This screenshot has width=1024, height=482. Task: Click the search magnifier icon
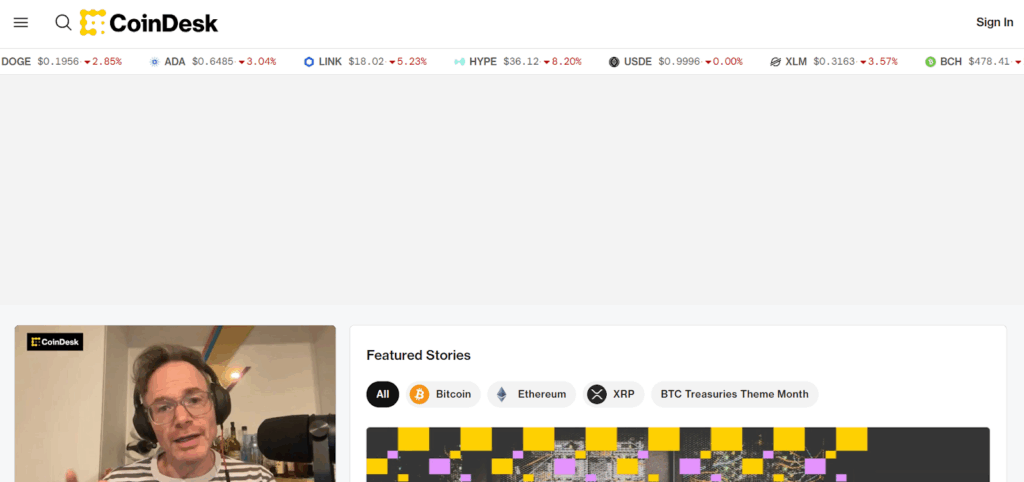pyautogui.click(x=63, y=23)
